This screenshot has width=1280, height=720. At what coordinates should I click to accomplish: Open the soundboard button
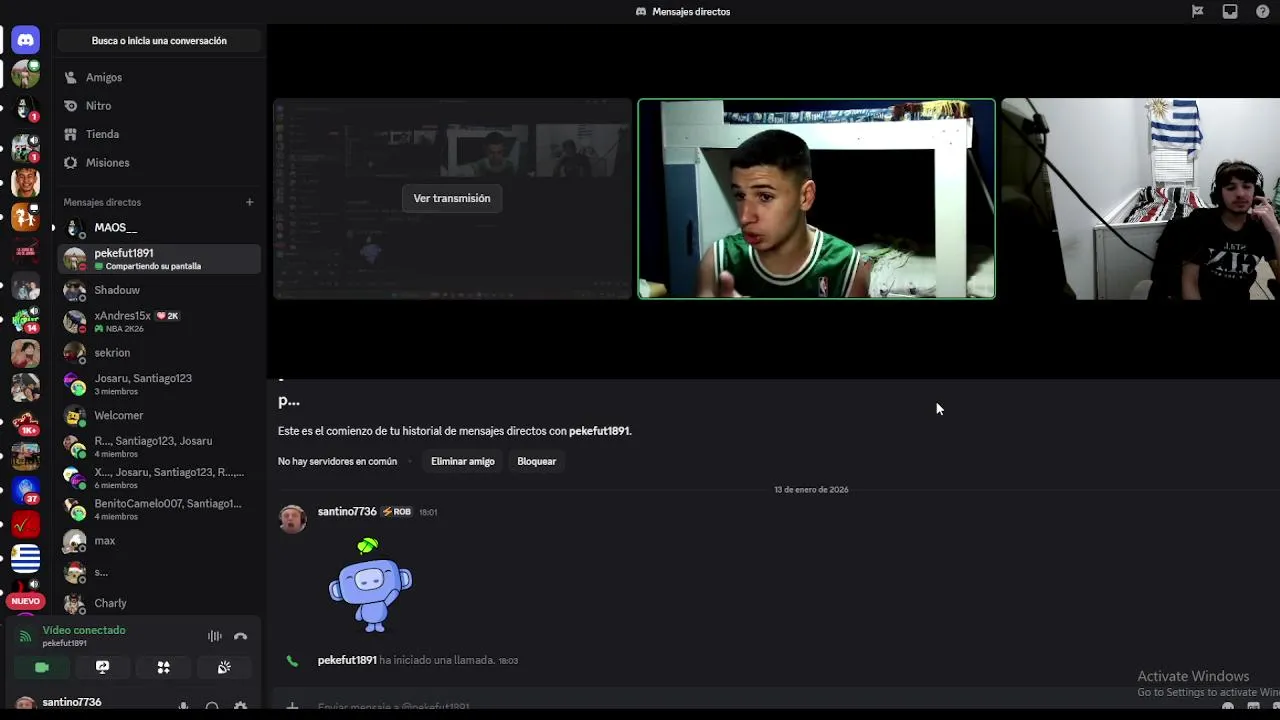click(224, 667)
